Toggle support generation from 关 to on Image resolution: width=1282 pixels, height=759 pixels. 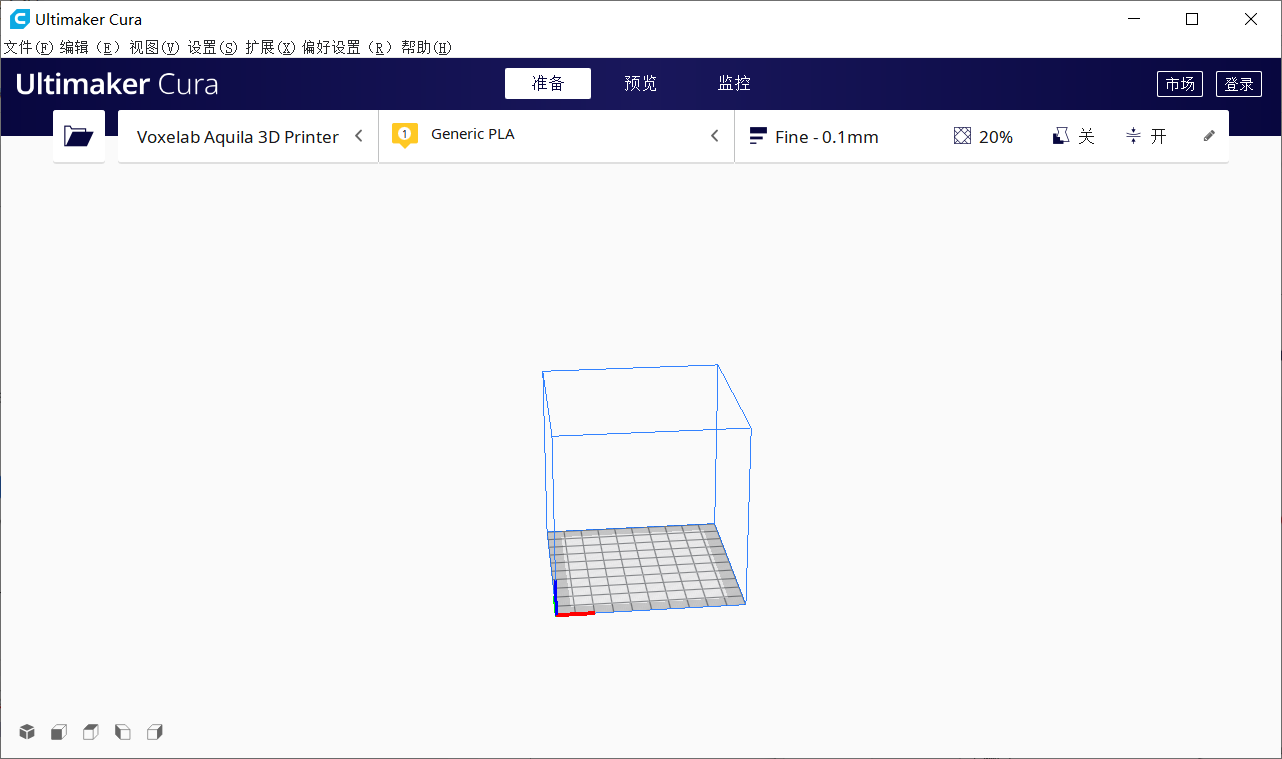tap(1073, 135)
